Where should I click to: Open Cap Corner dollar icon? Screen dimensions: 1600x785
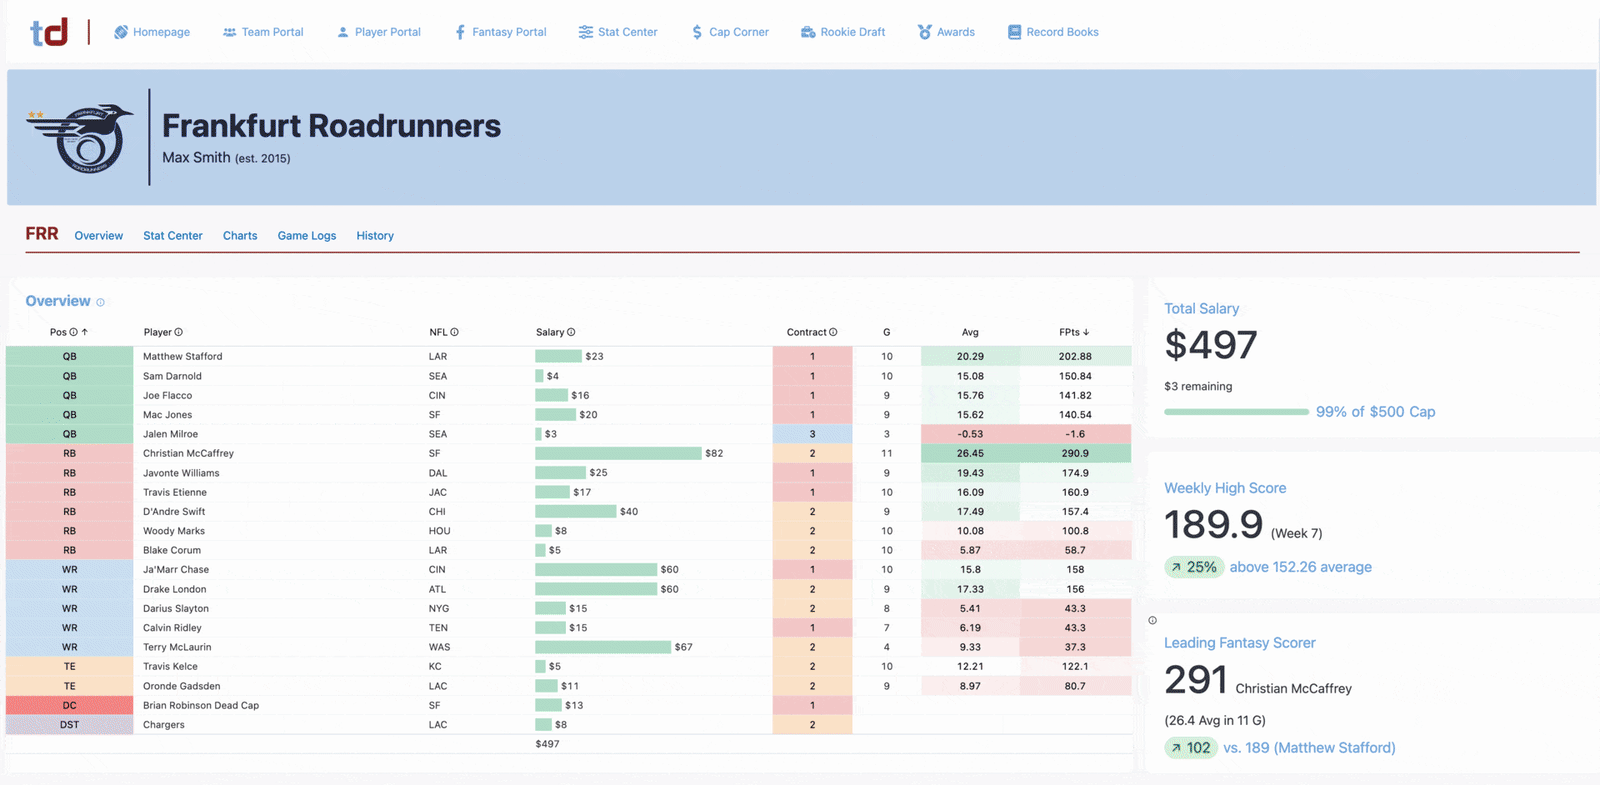697,32
